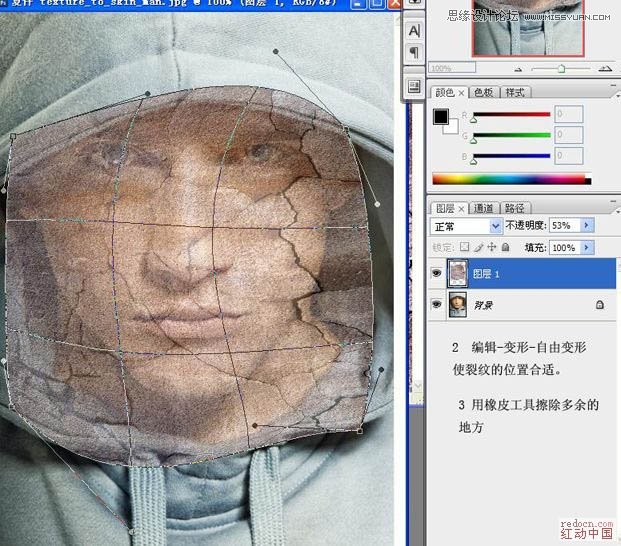The image size is (621, 546).
Task: Switch to the 路径 Paths tab
Action: point(515,208)
